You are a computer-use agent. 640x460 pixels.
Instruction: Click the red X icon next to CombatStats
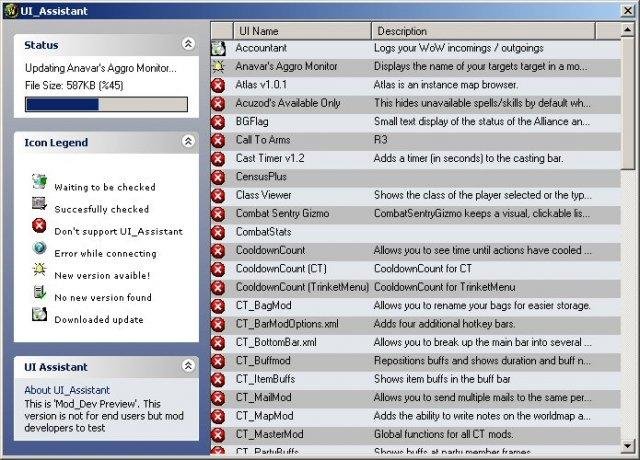pos(218,232)
